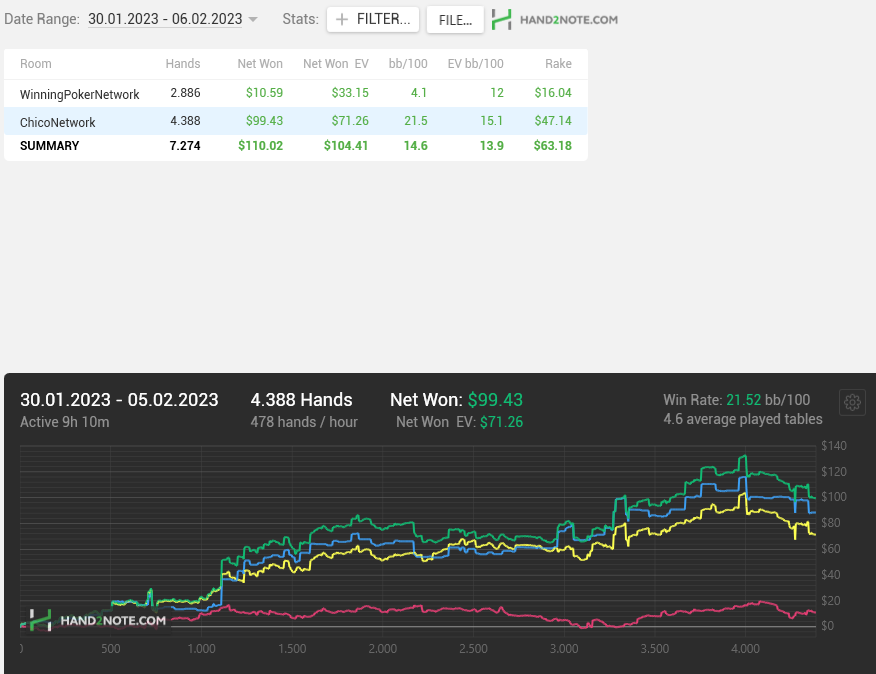This screenshot has width=876, height=674.
Task: Click ChicoNetwork hands value 4.388 in table
Action: pyautogui.click(x=185, y=121)
